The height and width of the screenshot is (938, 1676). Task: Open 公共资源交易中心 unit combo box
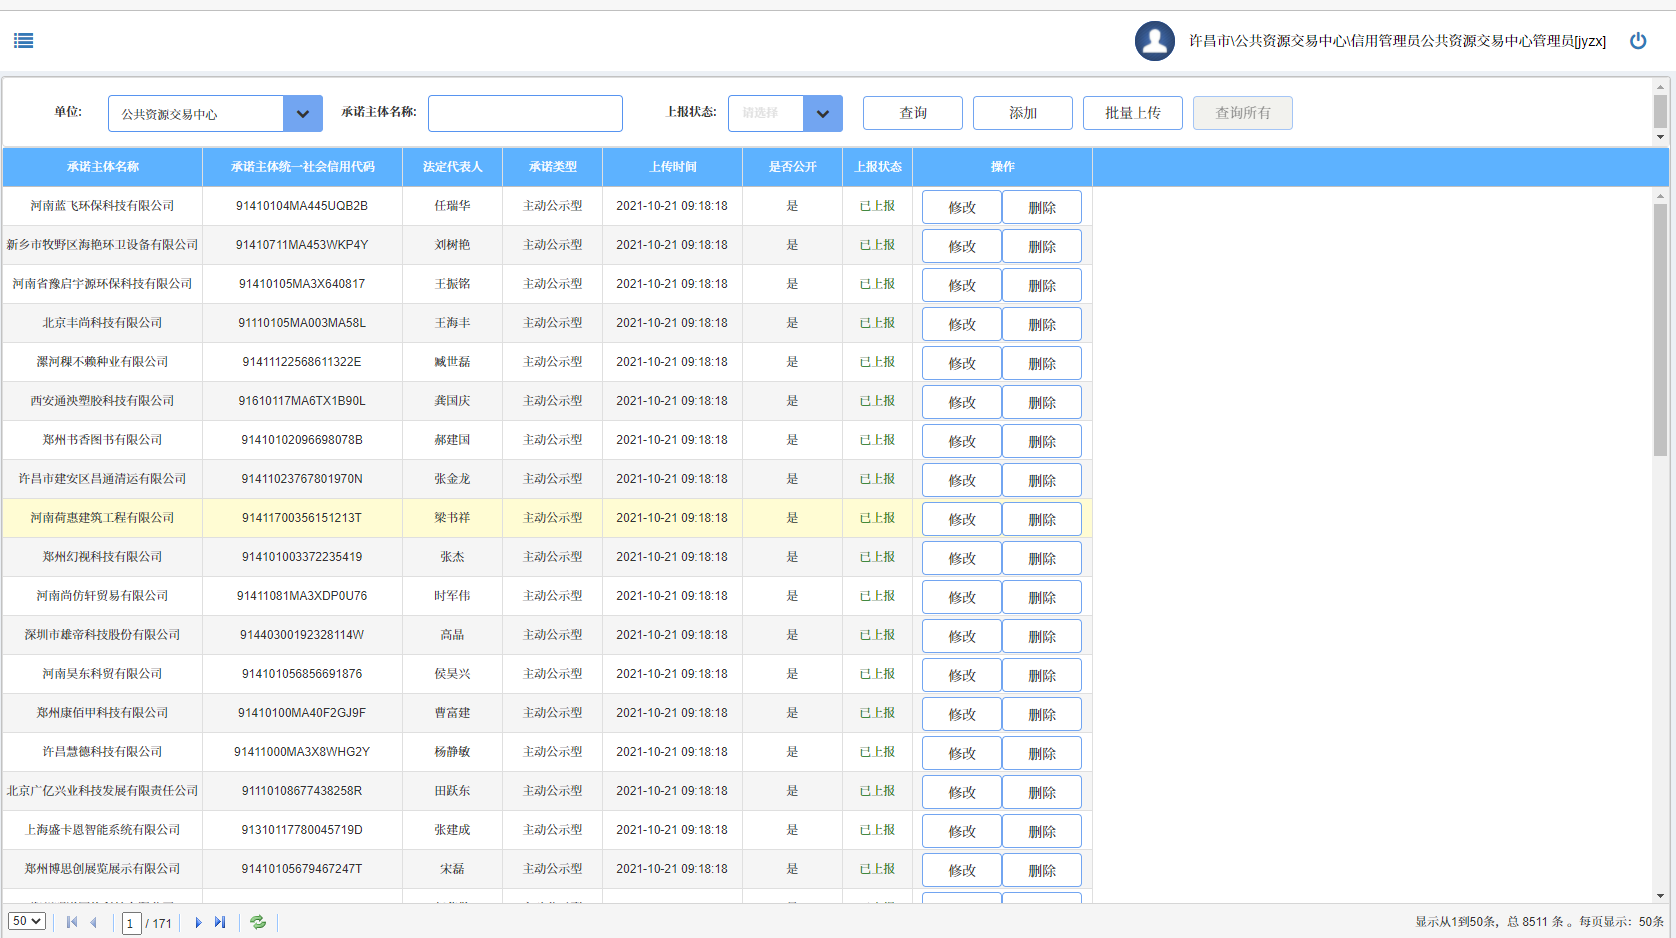[x=215, y=114]
